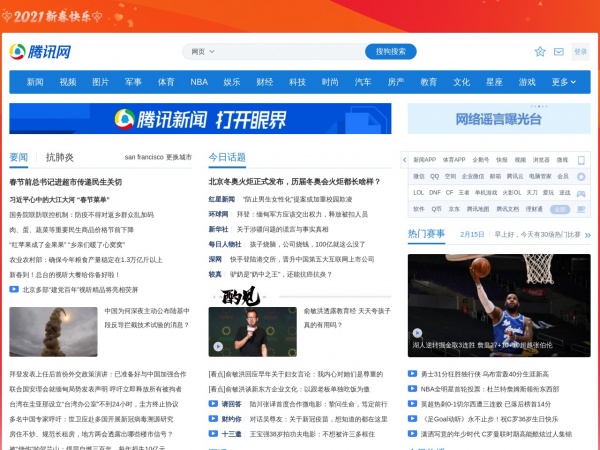600x450 pixels.
Task: Click the Tencent 腾讯网 logo
Action: coord(40,52)
